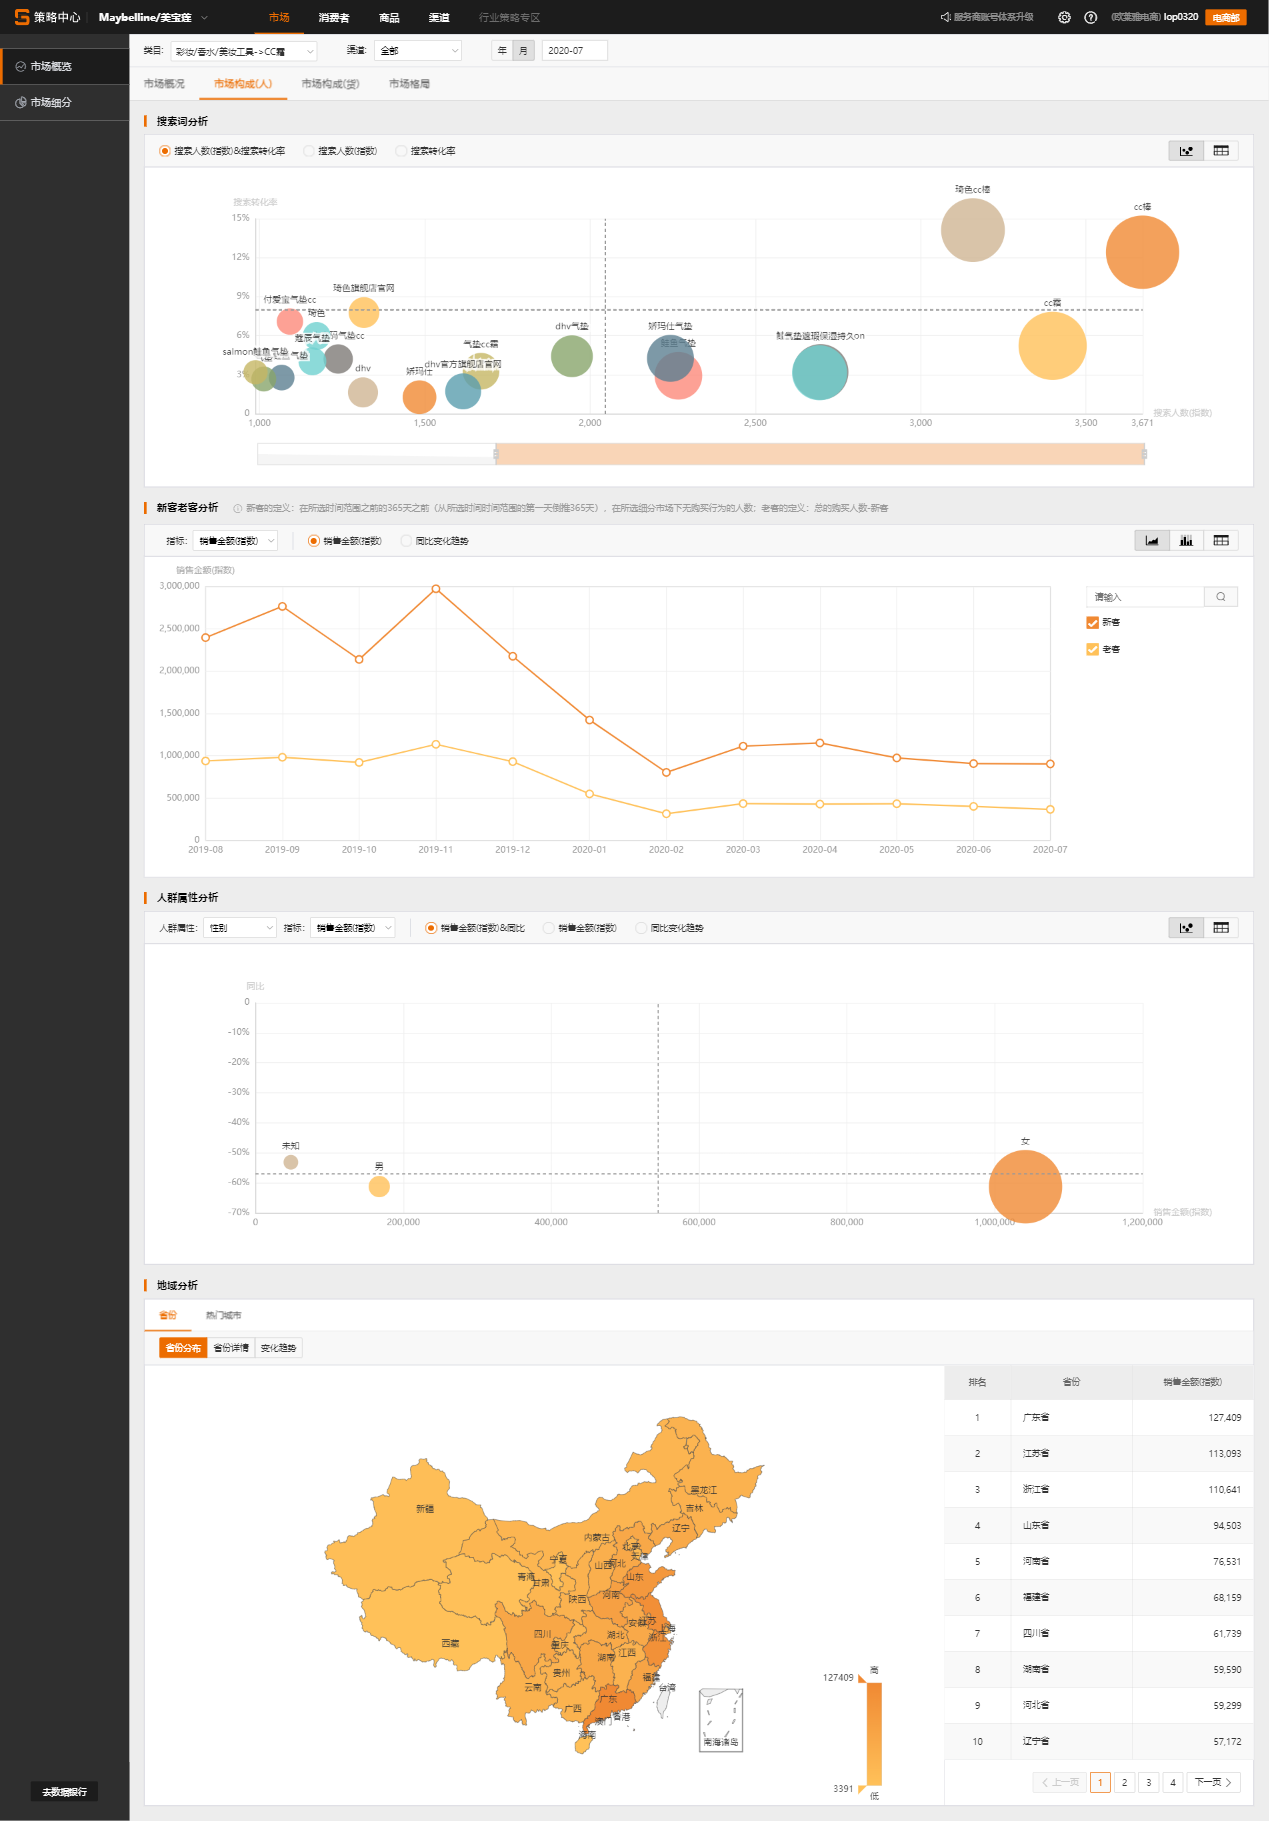Click the legend search magnifier icon

[x=1221, y=597]
